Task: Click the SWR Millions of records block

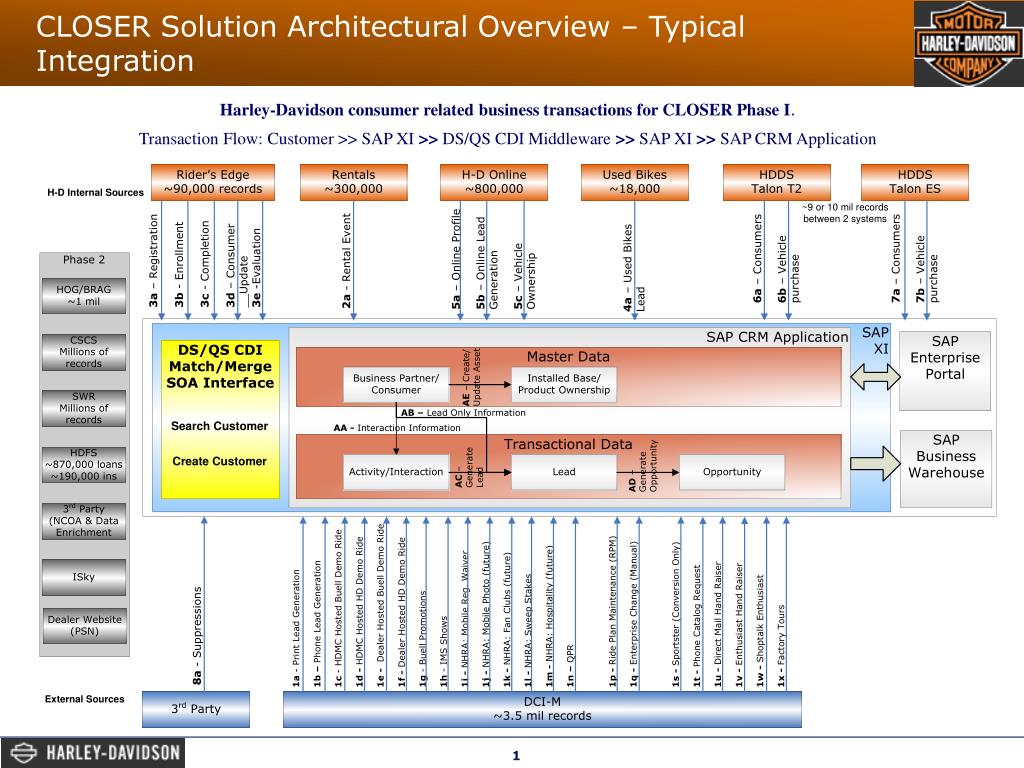Action: [84, 408]
